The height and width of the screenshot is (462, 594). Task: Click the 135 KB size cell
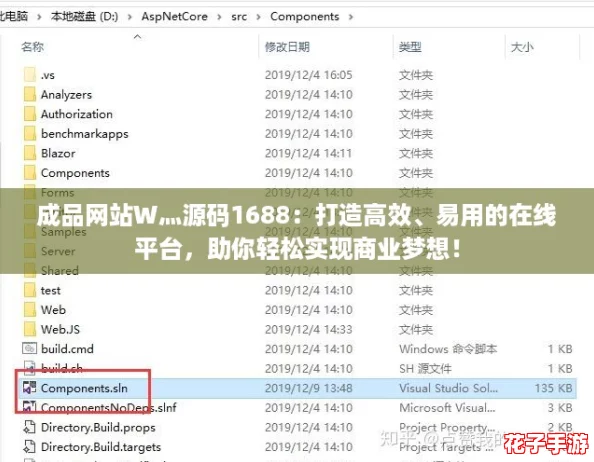click(x=553, y=388)
